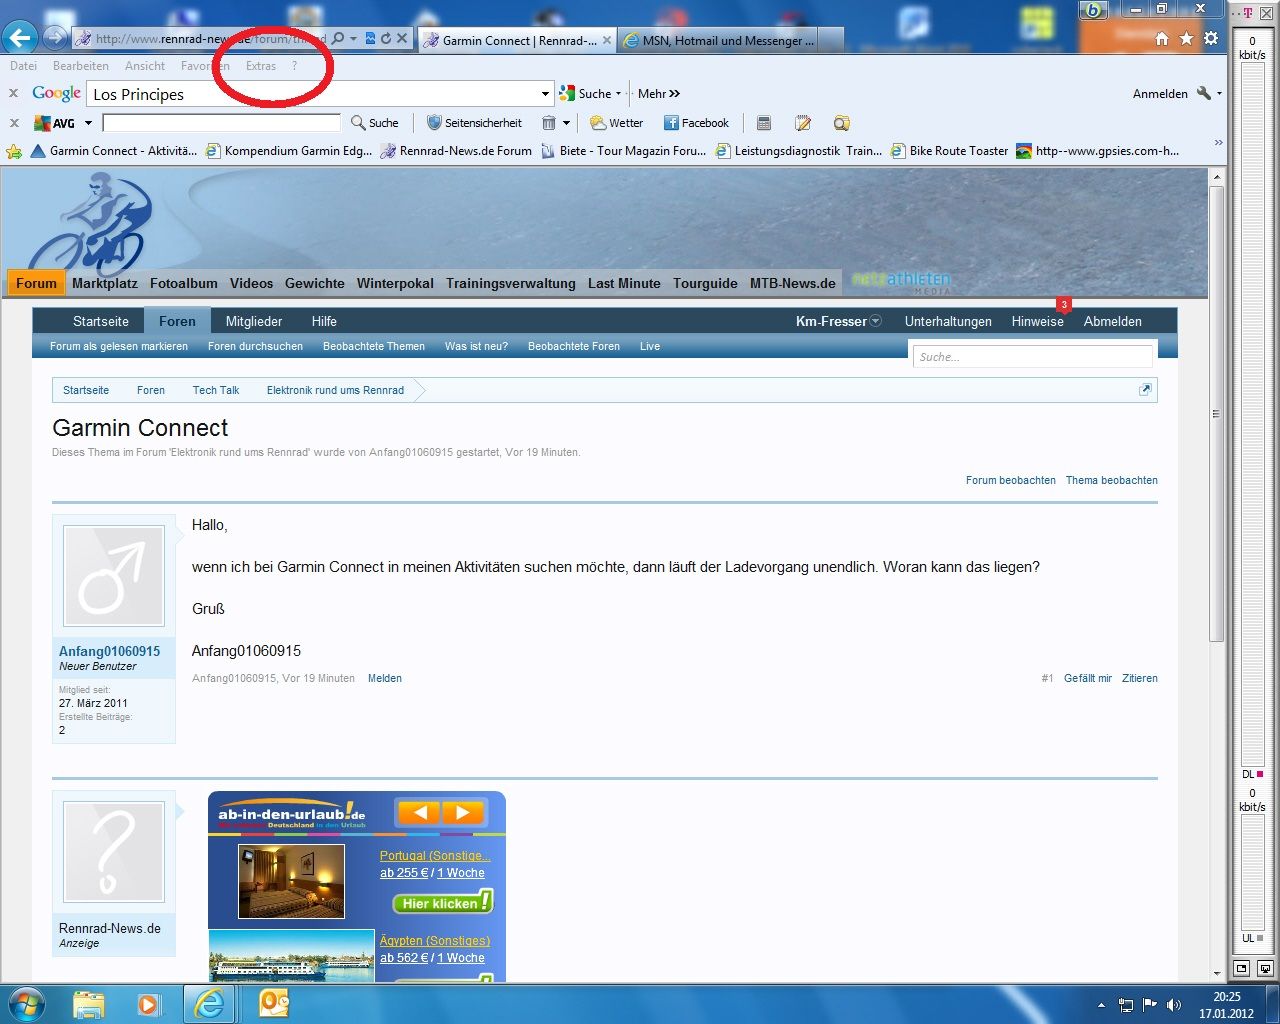
Task: Click the AVG toolbar notepad icon
Action: click(x=802, y=123)
